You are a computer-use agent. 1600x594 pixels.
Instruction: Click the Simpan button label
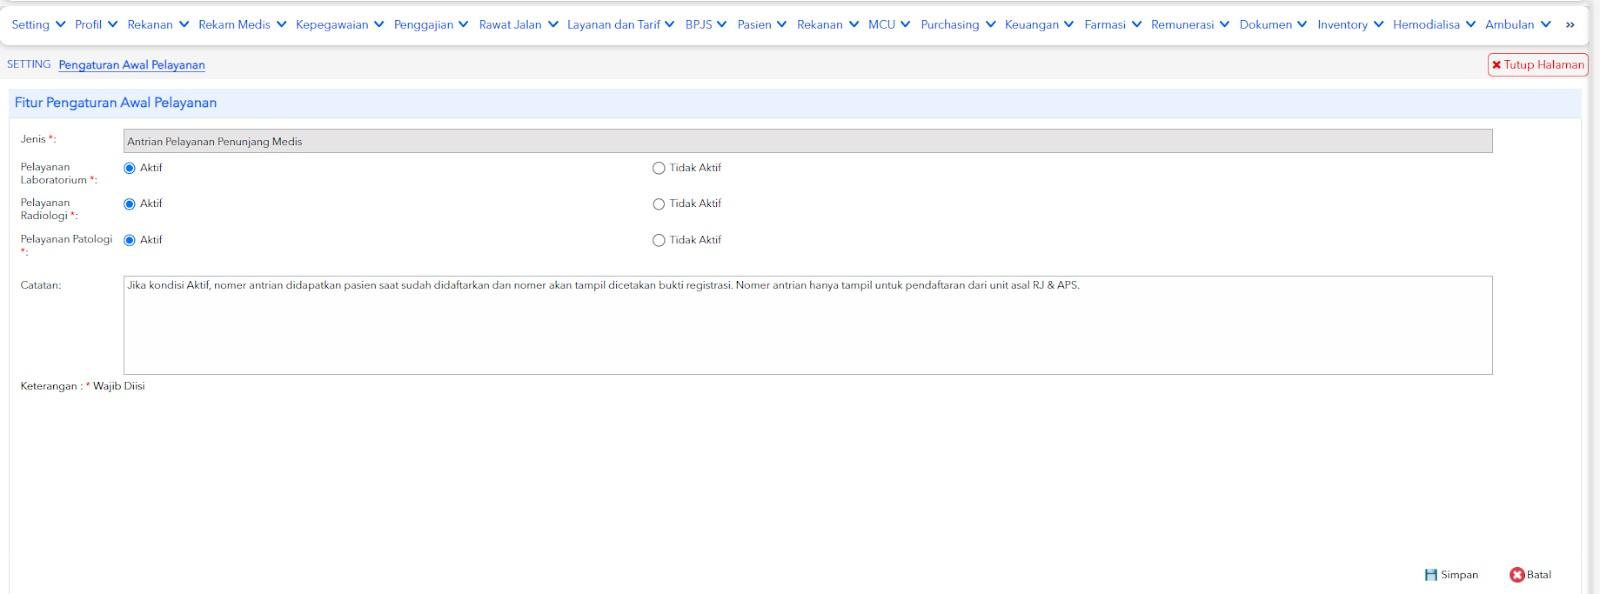click(1459, 575)
